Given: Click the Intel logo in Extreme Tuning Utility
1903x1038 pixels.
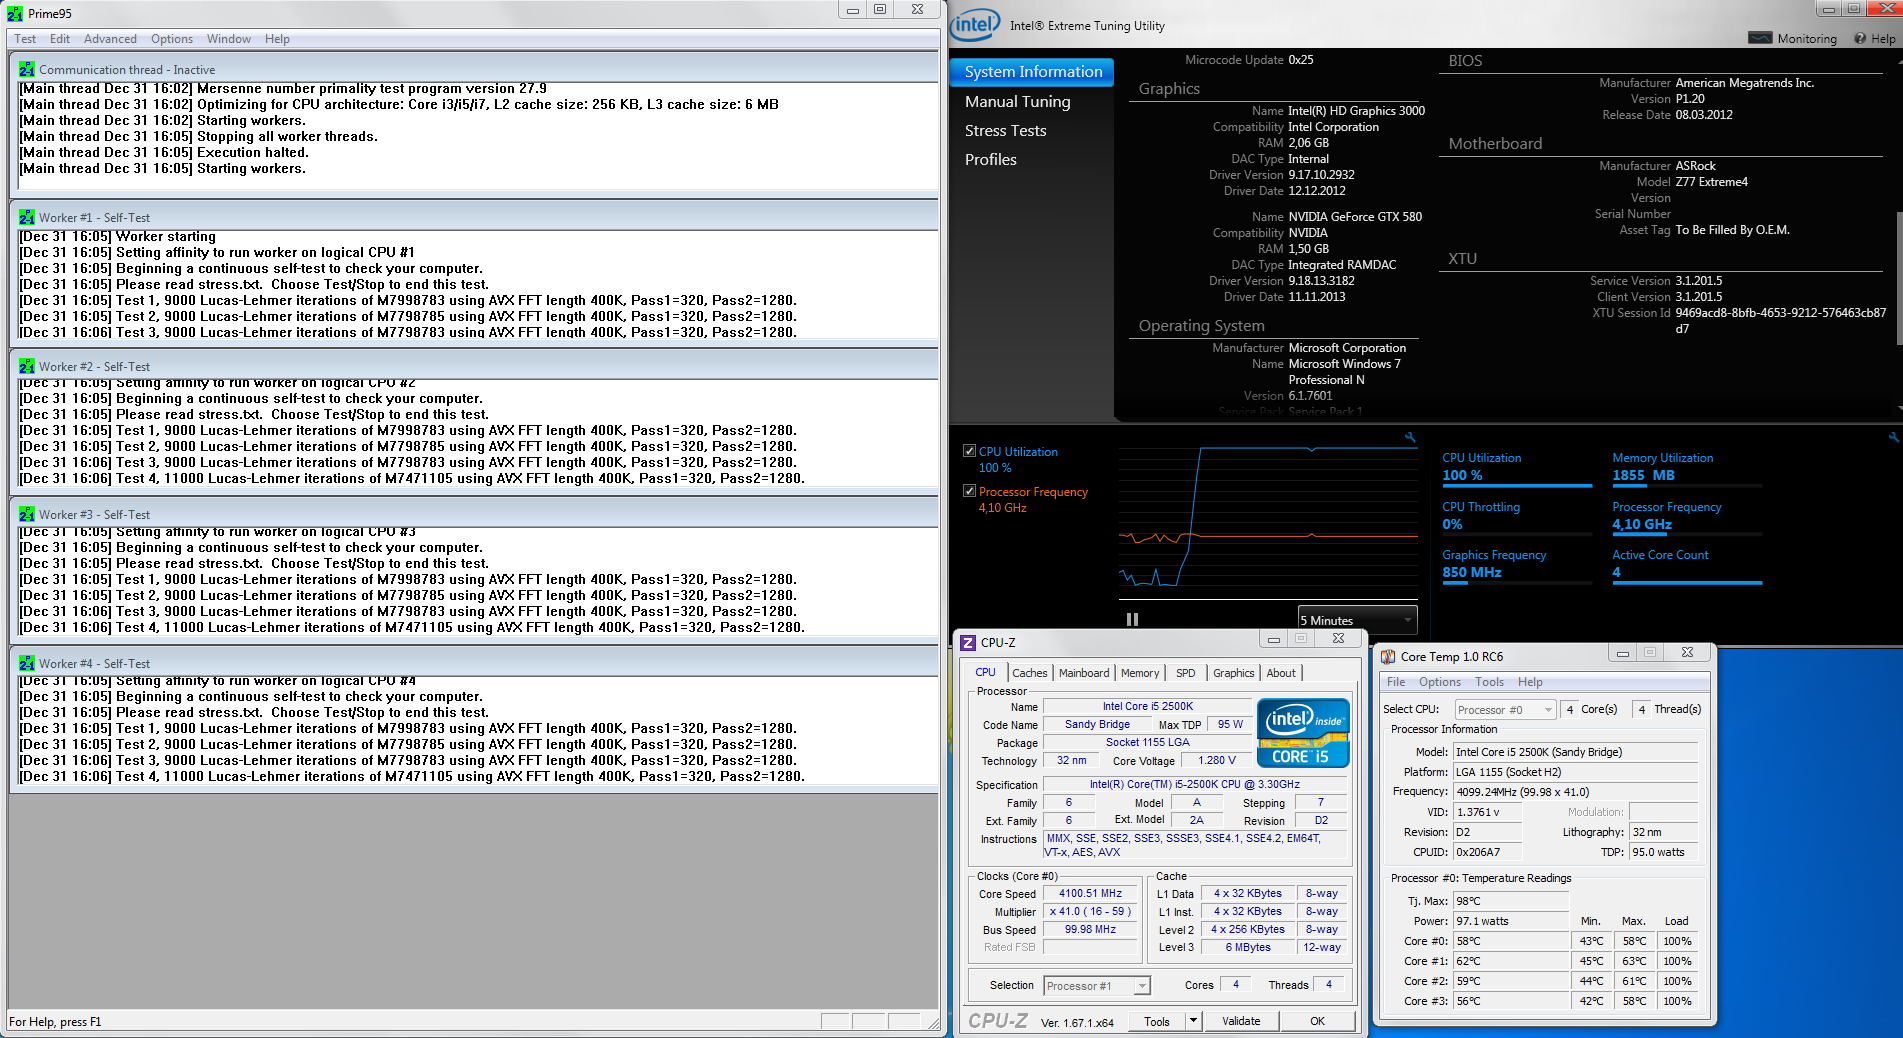Looking at the screenshot, I should (x=975, y=25).
